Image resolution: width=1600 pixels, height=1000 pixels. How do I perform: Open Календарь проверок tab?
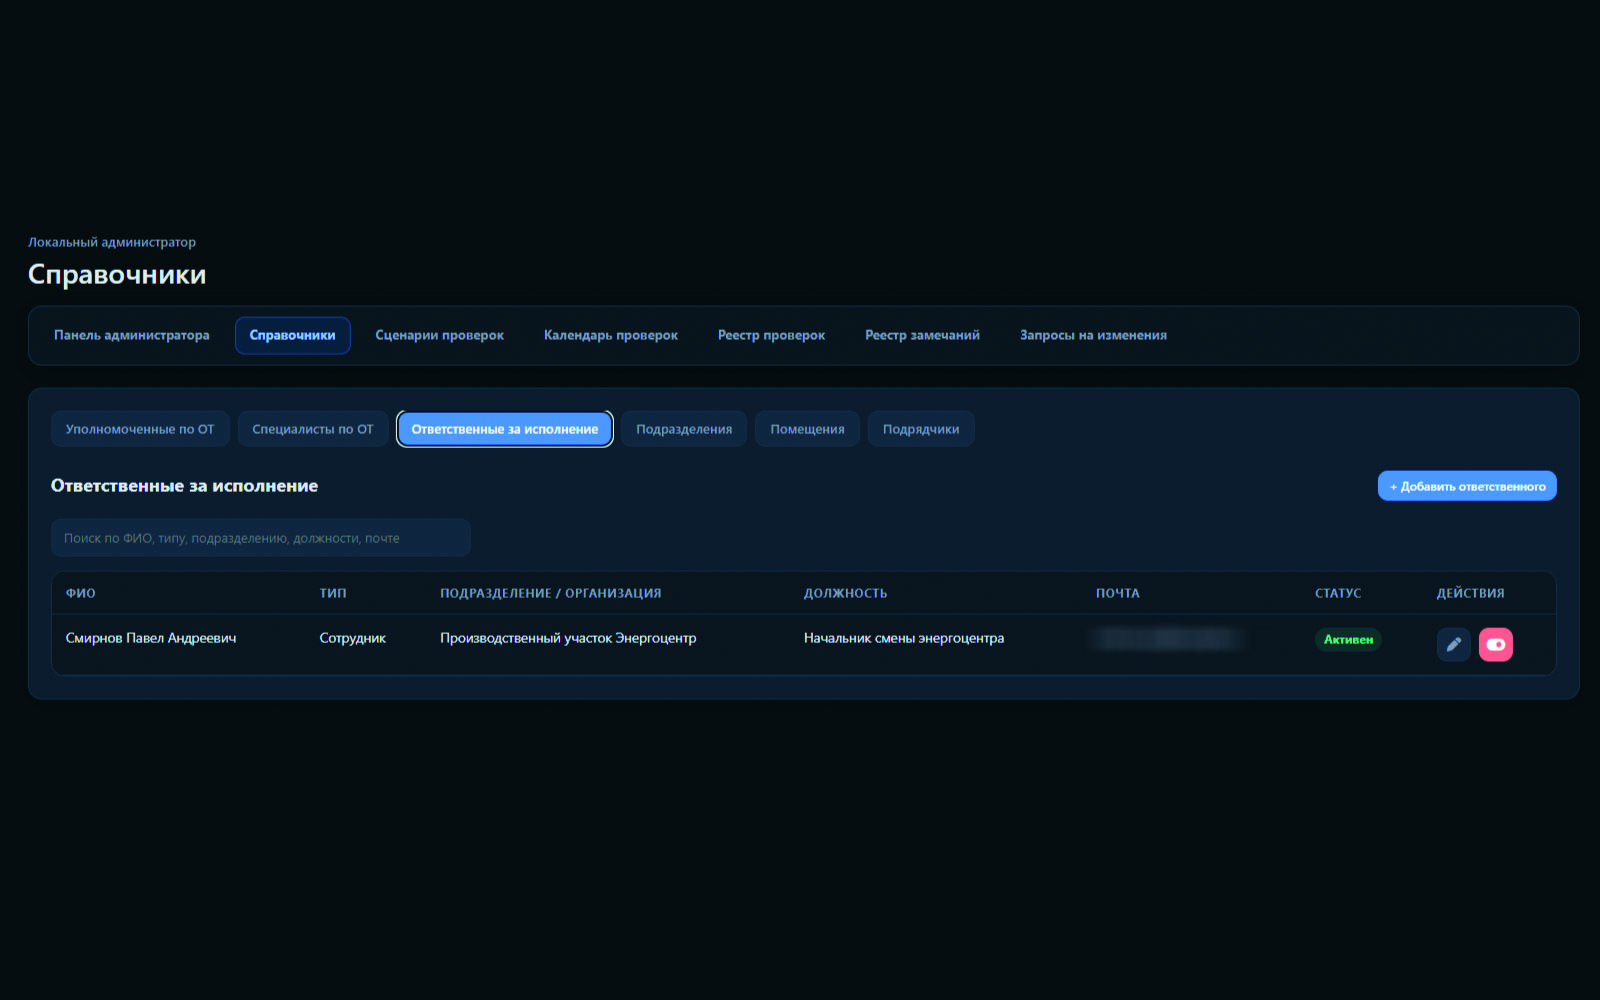point(611,336)
